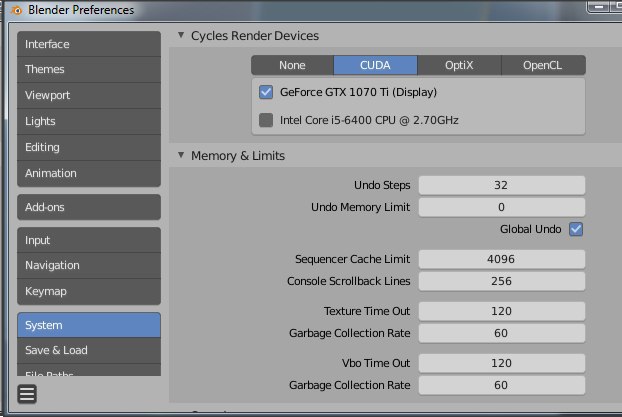
Task: Click the Texture Time Out field
Action: coord(502,311)
